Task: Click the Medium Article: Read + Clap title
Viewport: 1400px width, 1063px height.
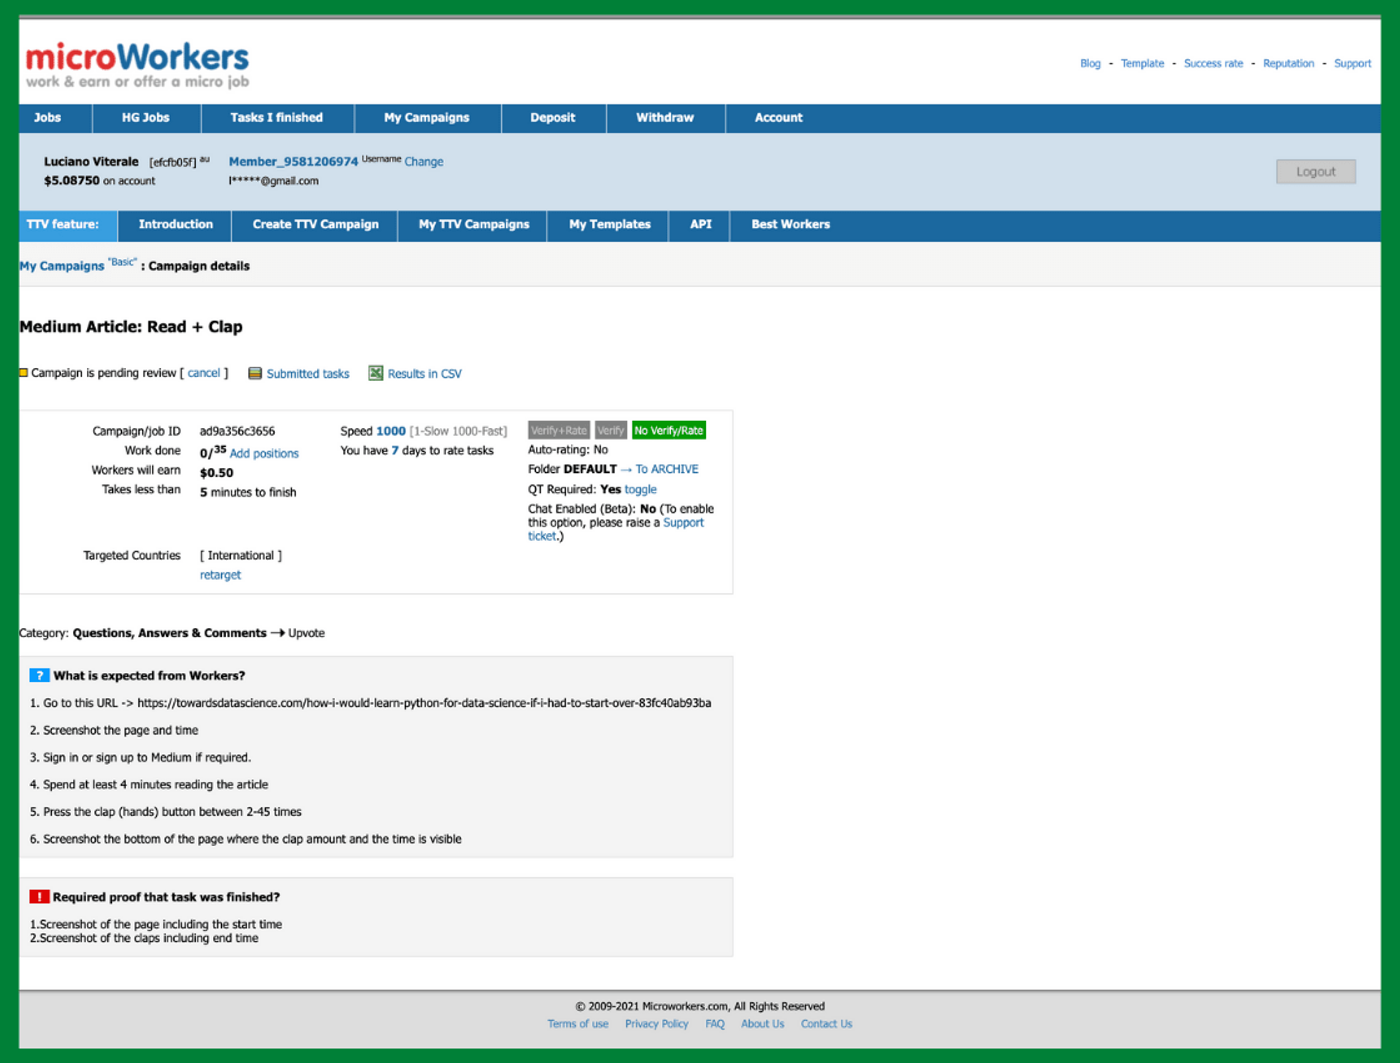Action: 131,327
